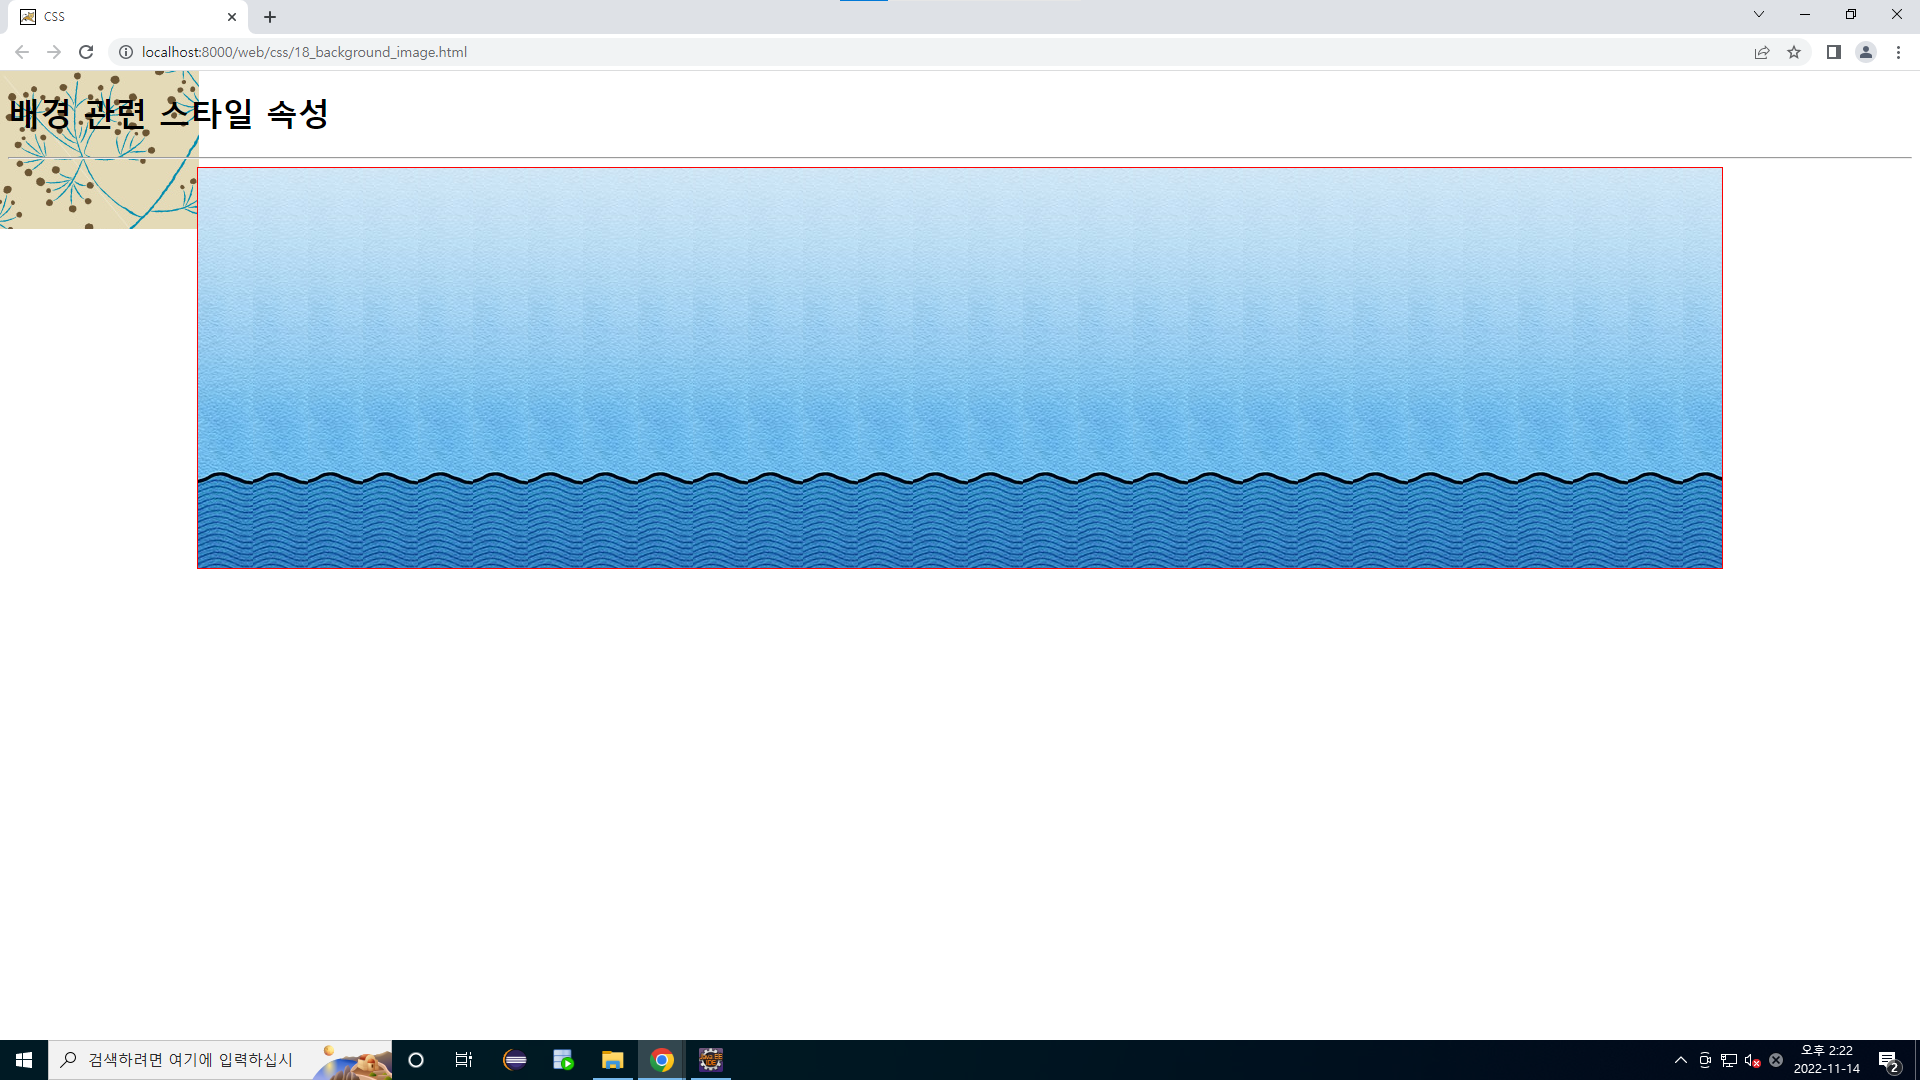The height and width of the screenshot is (1080, 1920).
Task: Open File Explorer from the taskbar
Action: pyautogui.click(x=612, y=1060)
